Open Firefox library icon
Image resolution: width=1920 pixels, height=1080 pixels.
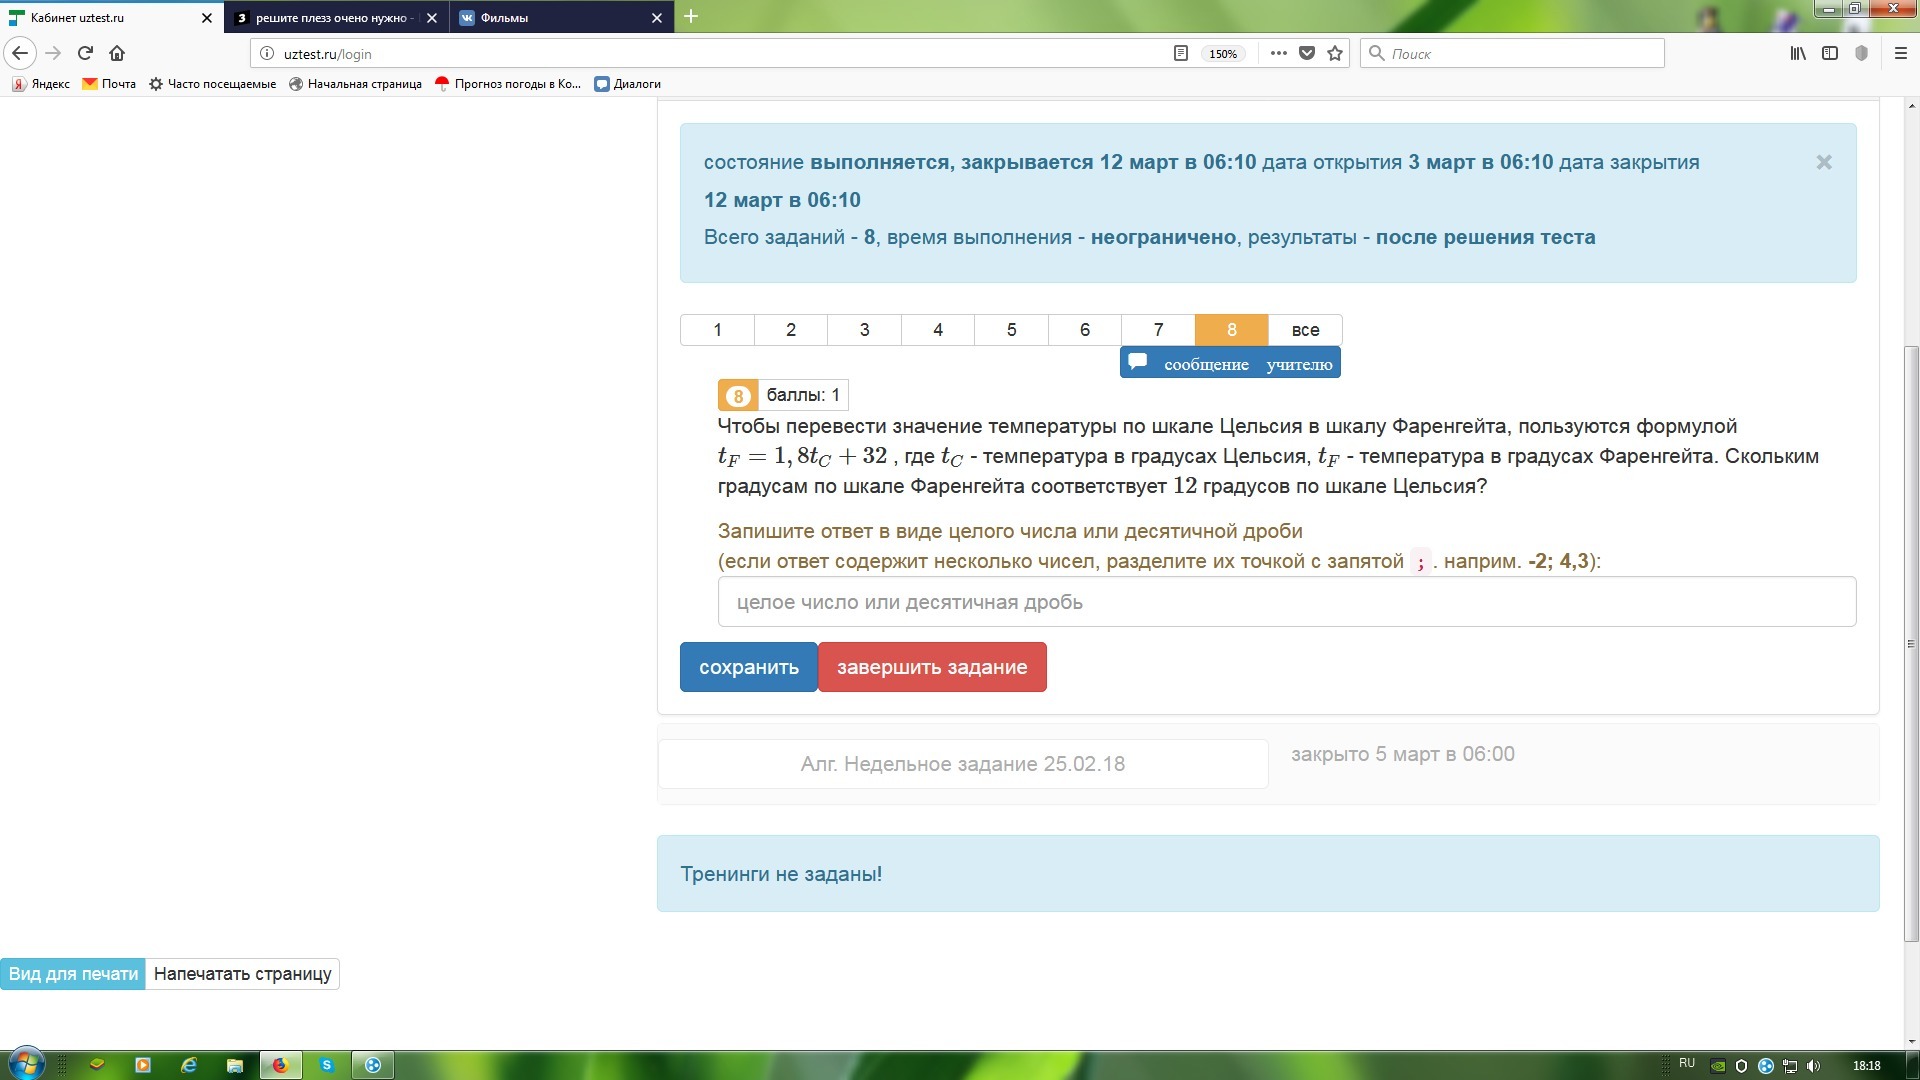tap(1798, 53)
